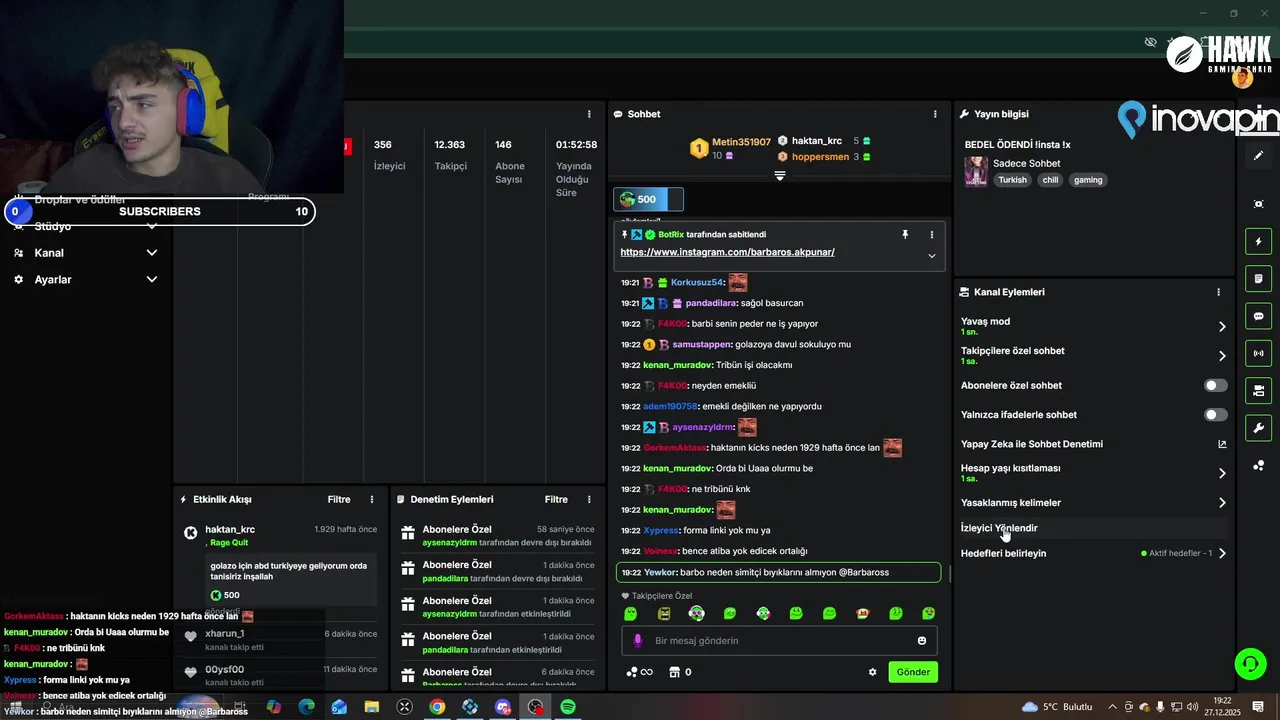Click the purple microphone icon in message box

pos(638,640)
